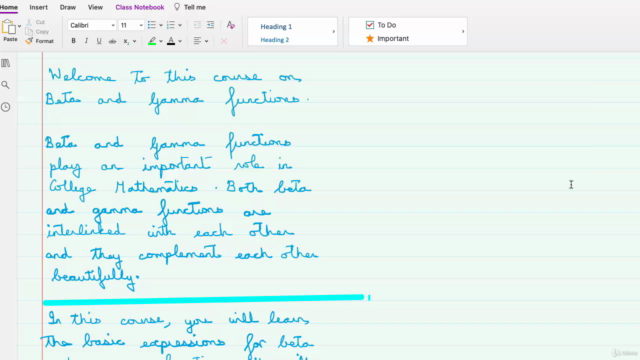
Task: Toggle italic formatting
Action: tap(86, 41)
